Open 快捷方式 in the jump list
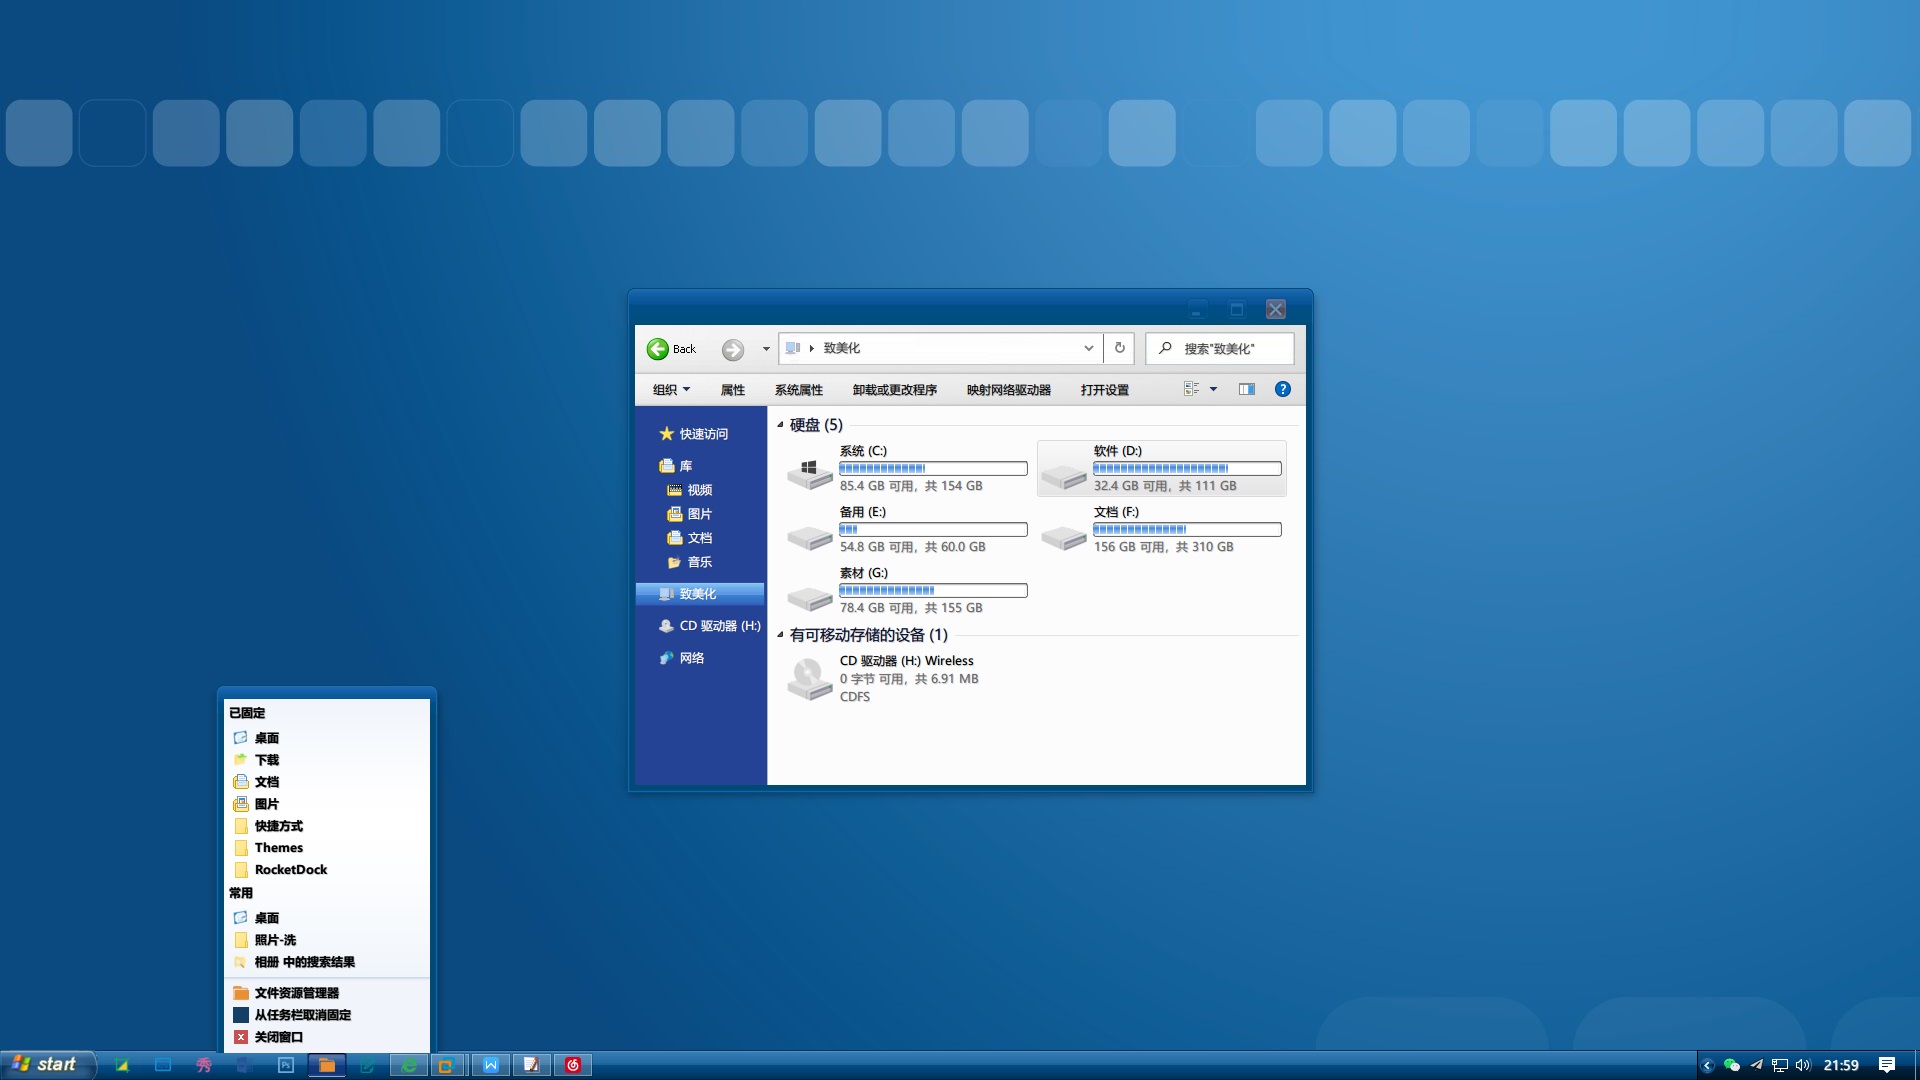Viewport: 1920px width, 1080px height. coord(327,826)
